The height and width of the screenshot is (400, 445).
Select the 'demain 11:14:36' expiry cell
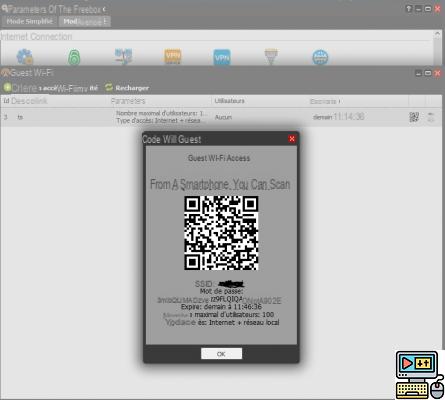[x=339, y=117]
